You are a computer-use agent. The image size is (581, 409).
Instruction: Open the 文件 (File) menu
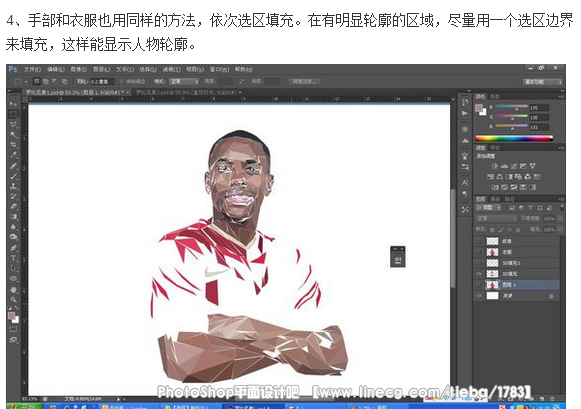[32, 69]
